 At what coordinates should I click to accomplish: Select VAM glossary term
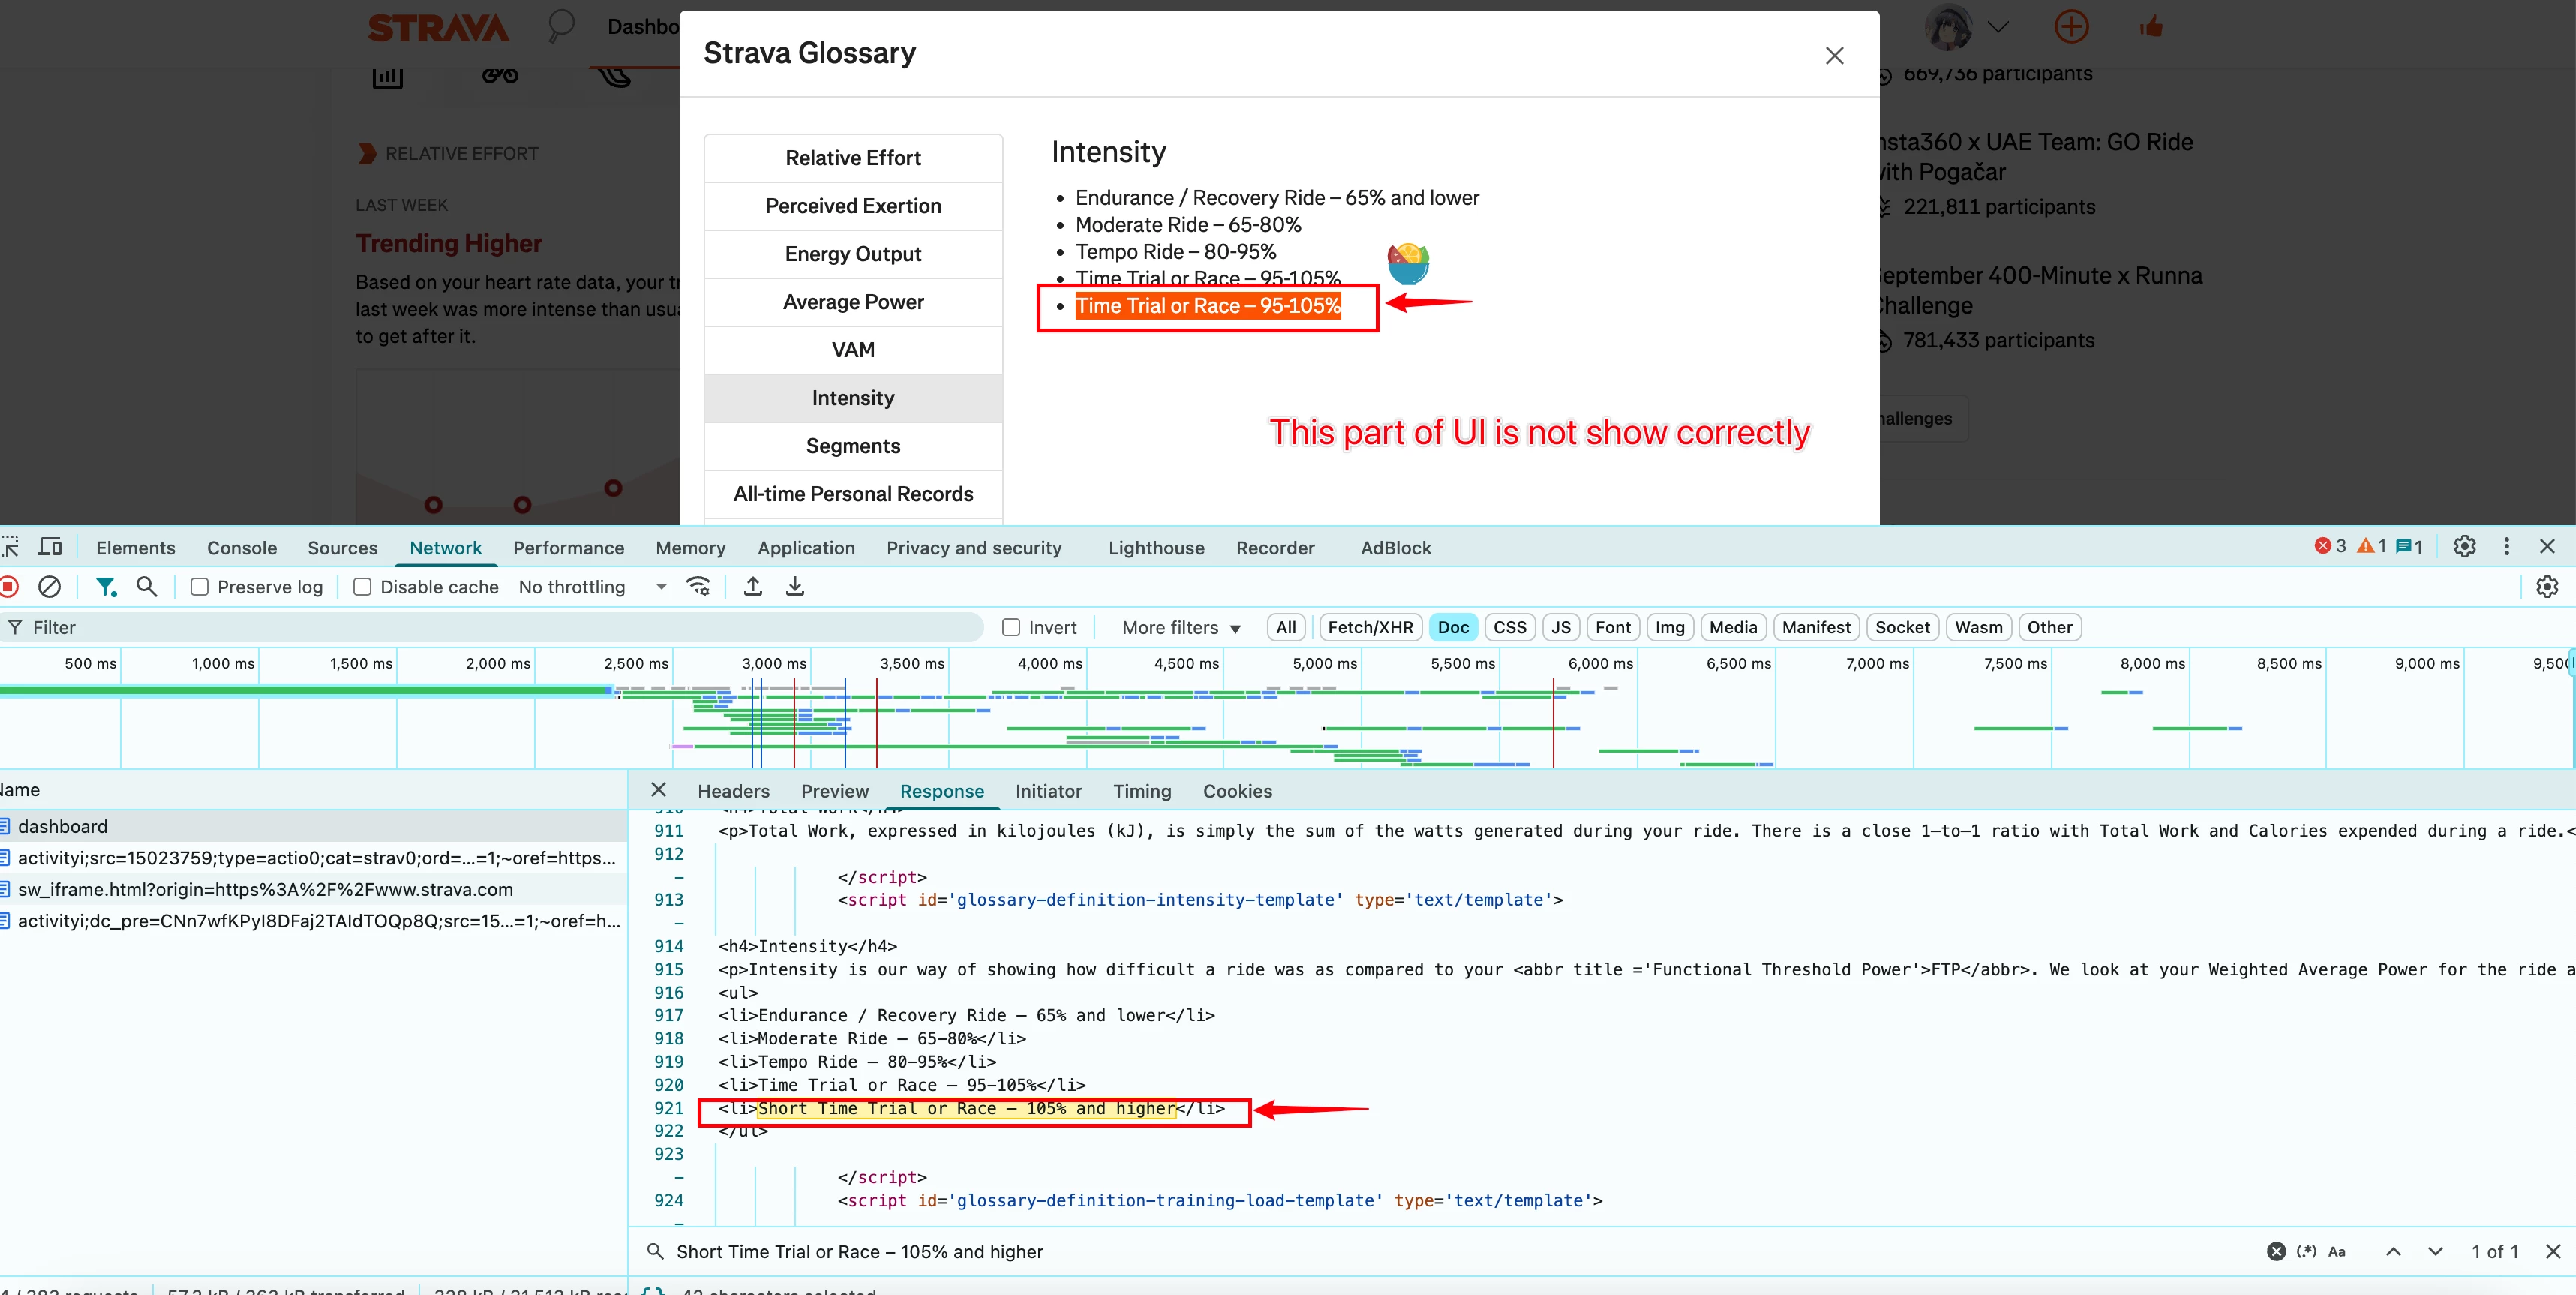coord(853,350)
